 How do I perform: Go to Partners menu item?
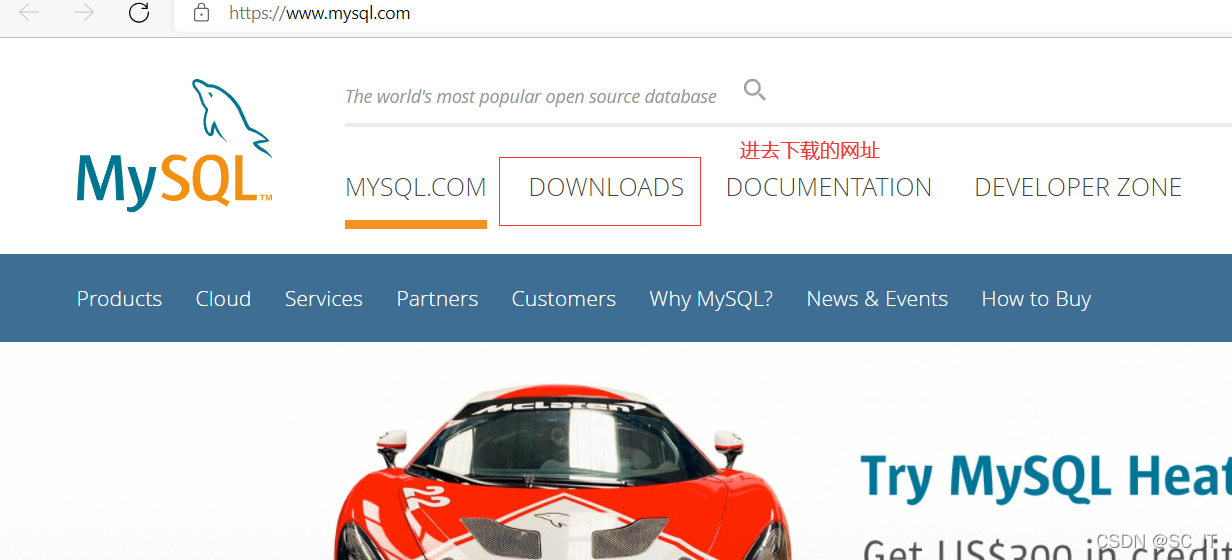(437, 299)
